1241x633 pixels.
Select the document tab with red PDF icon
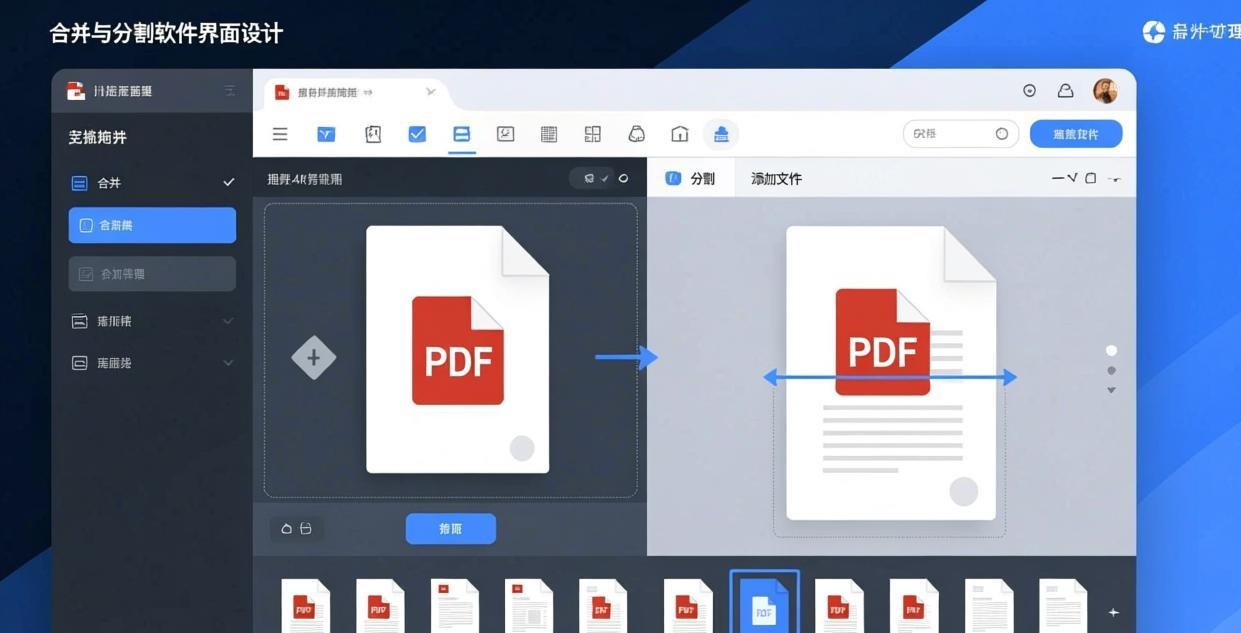click(x=357, y=92)
